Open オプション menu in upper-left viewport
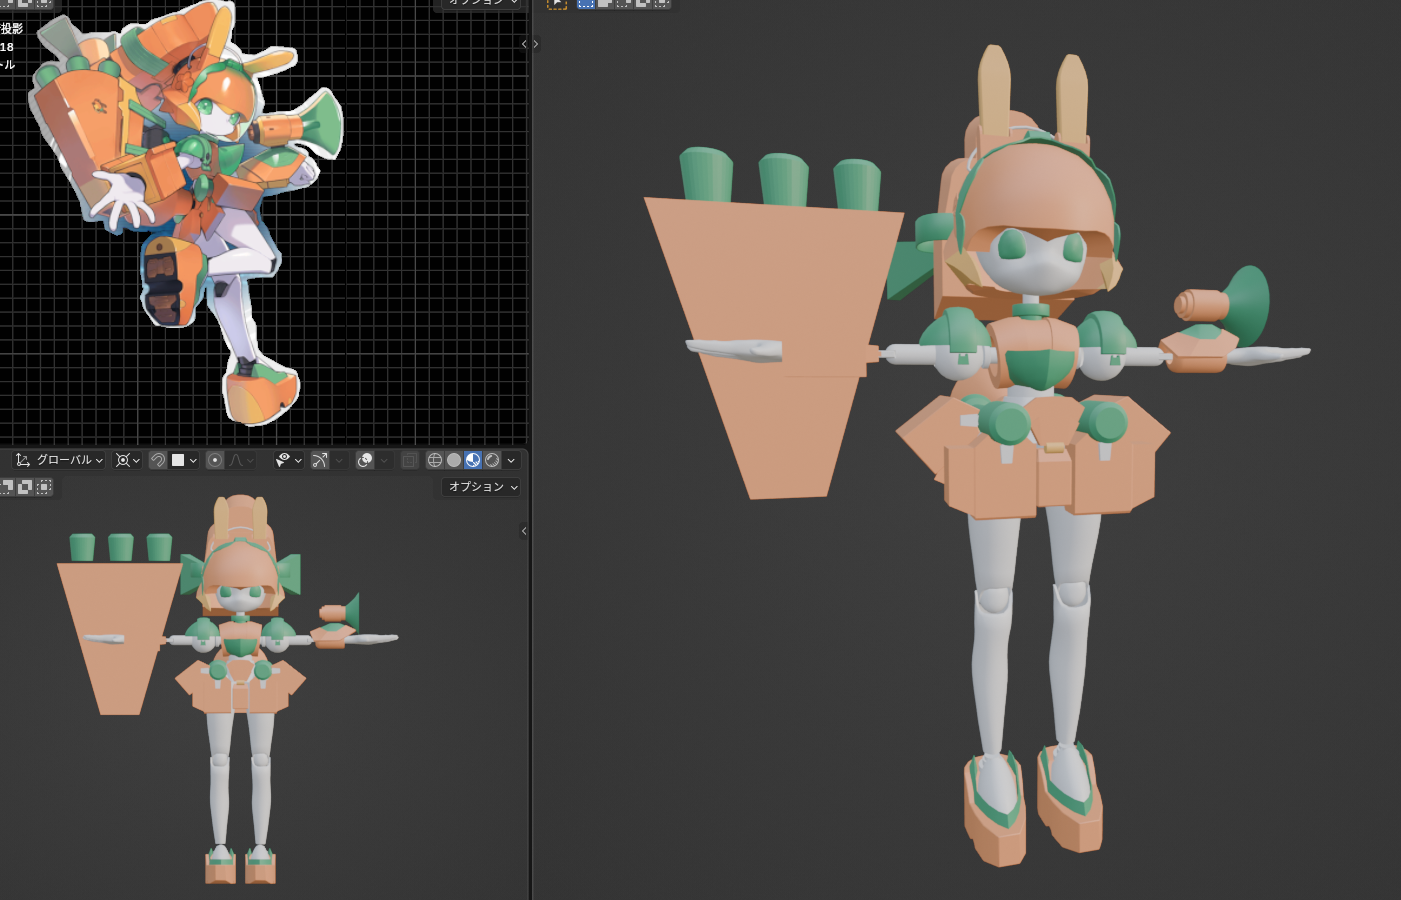This screenshot has width=1401, height=900. coord(482,3)
